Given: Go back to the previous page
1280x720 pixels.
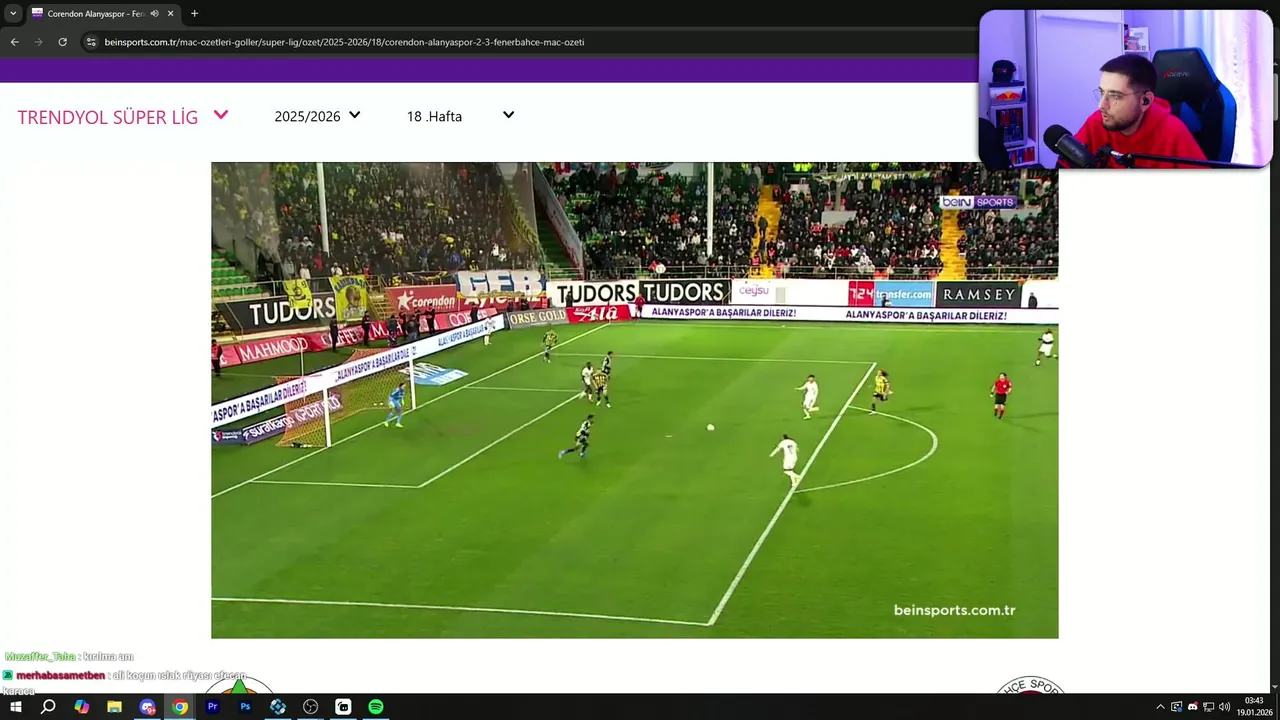Looking at the screenshot, I should click(14, 42).
